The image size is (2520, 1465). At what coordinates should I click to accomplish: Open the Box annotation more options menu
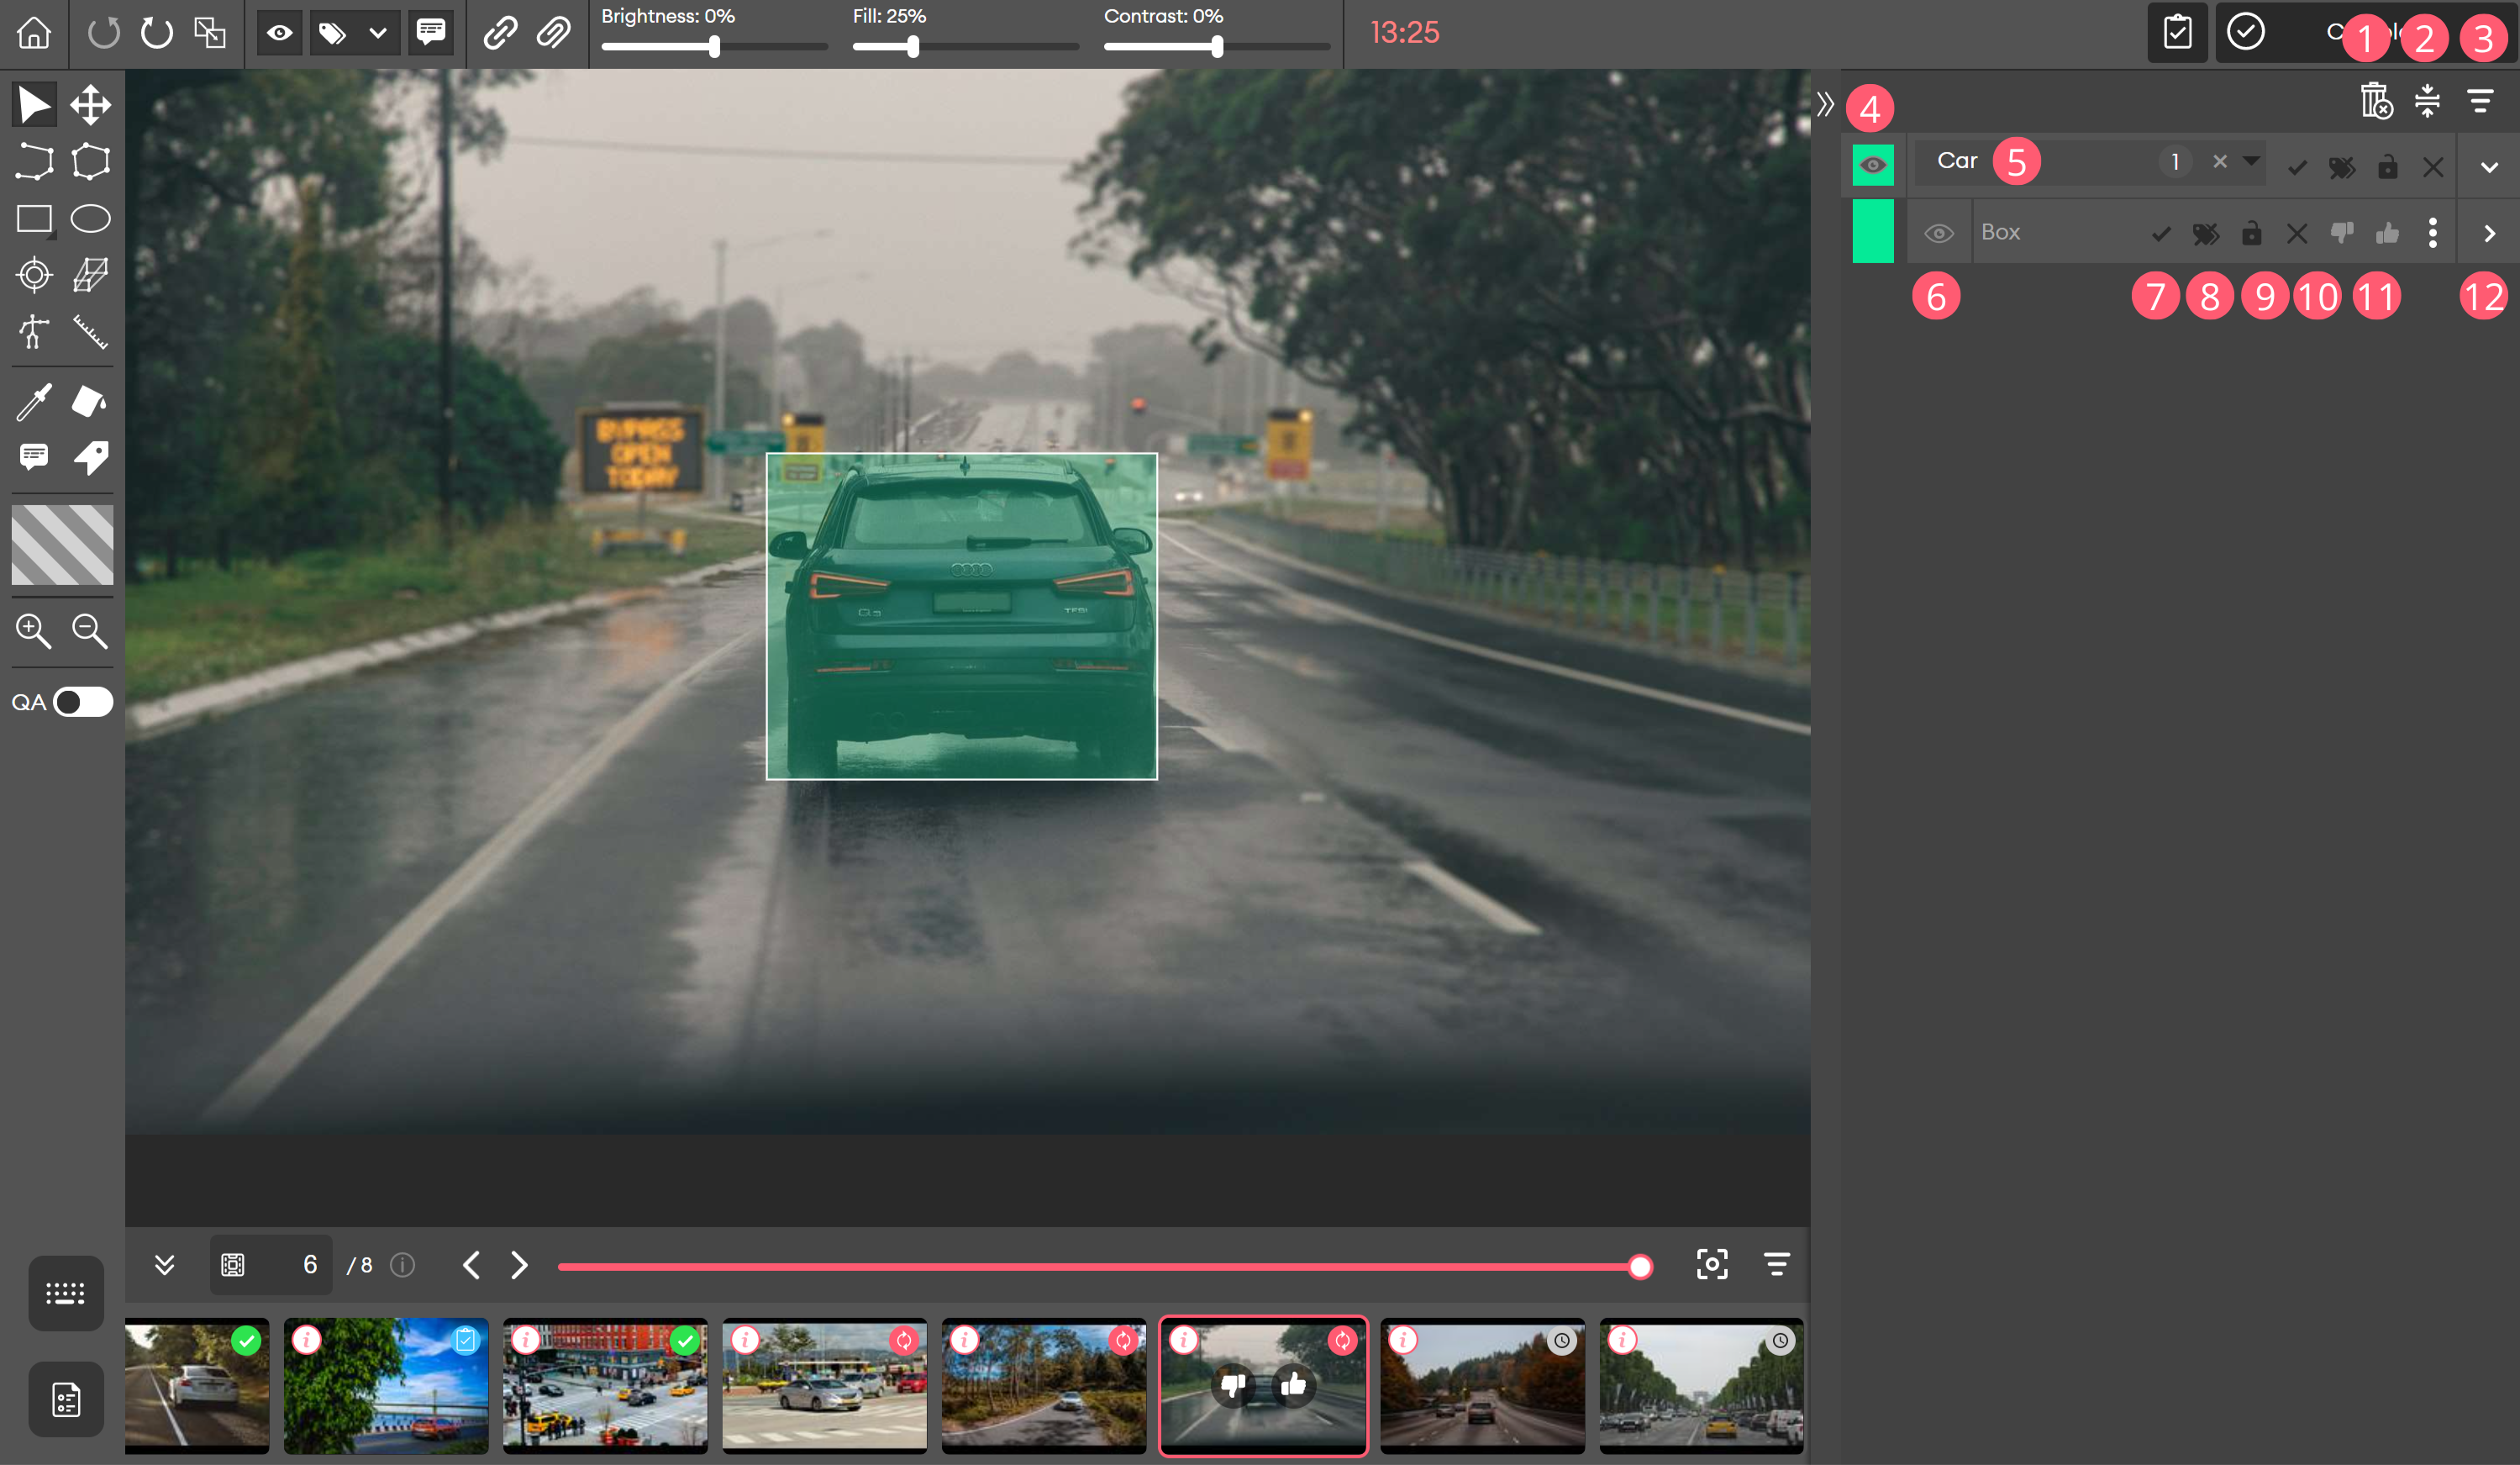2433,233
